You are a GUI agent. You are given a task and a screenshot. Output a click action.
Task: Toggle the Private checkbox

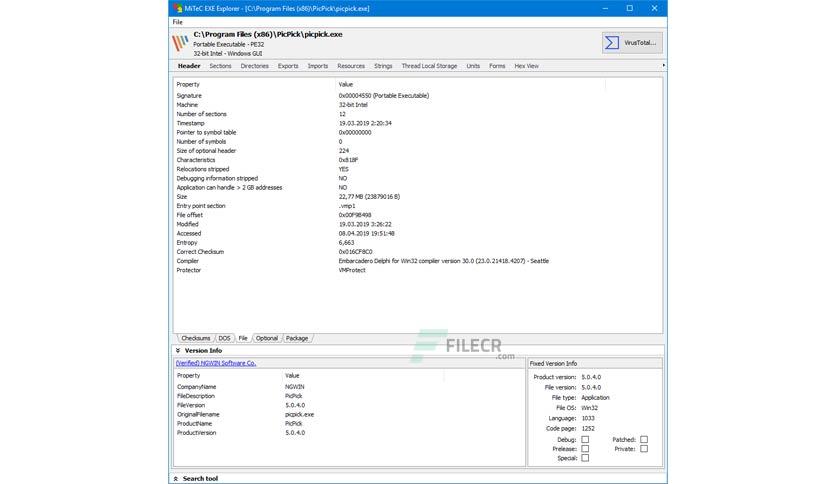644,449
